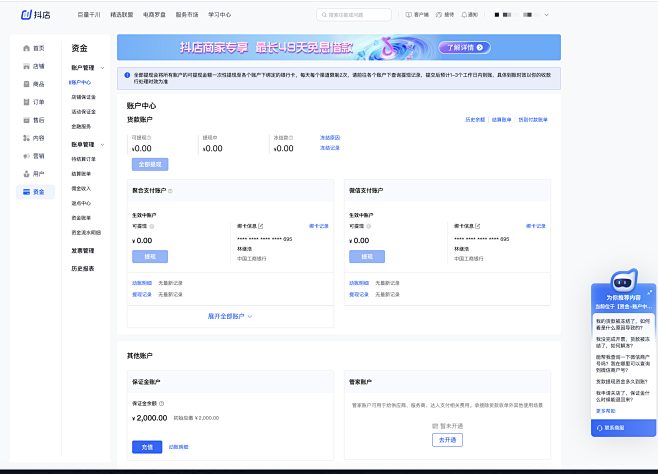The image size is (658, 474).
Task: Focus the header search input field
Action: click(x=354, y=15)
